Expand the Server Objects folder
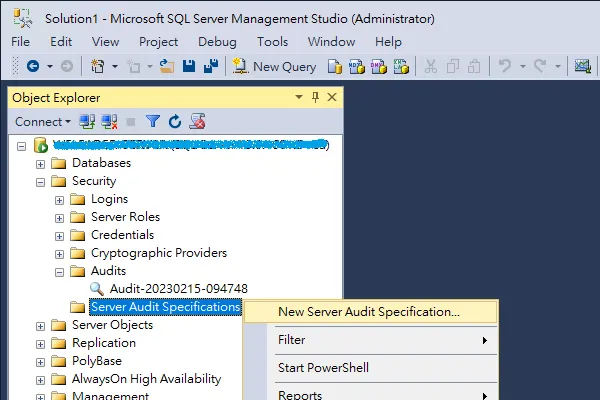The image size is (600, 400). coord(40,326)
